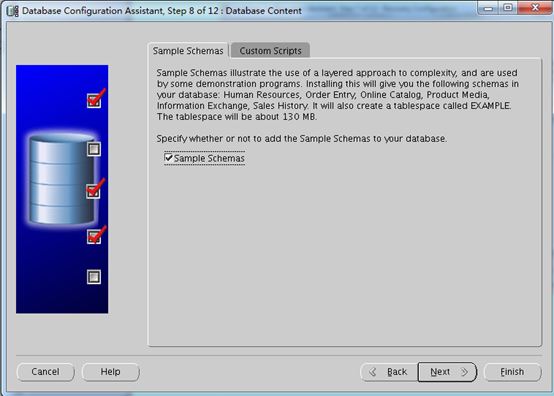Screen dimensions: 554x396
Task: Click the bottom empty box on the blue panel
Action: pyautogui.click(x=94, y=277)
